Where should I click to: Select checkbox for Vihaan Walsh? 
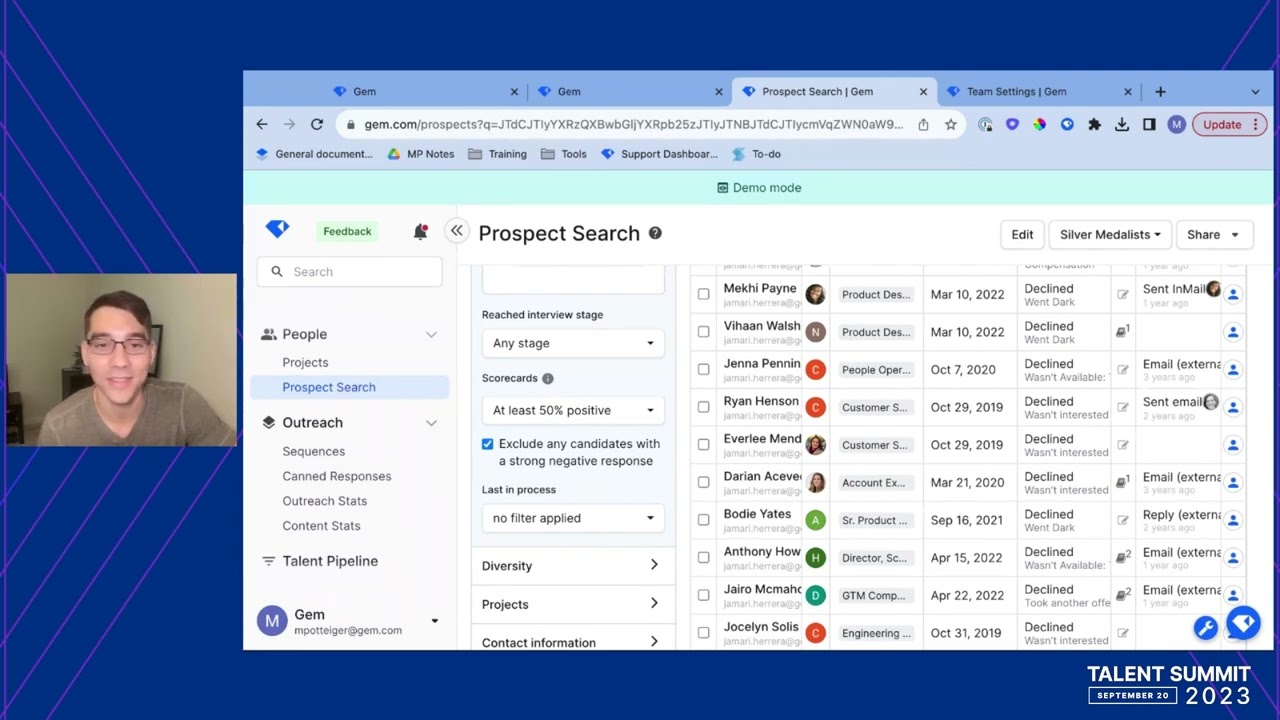[x=703, y=332]
